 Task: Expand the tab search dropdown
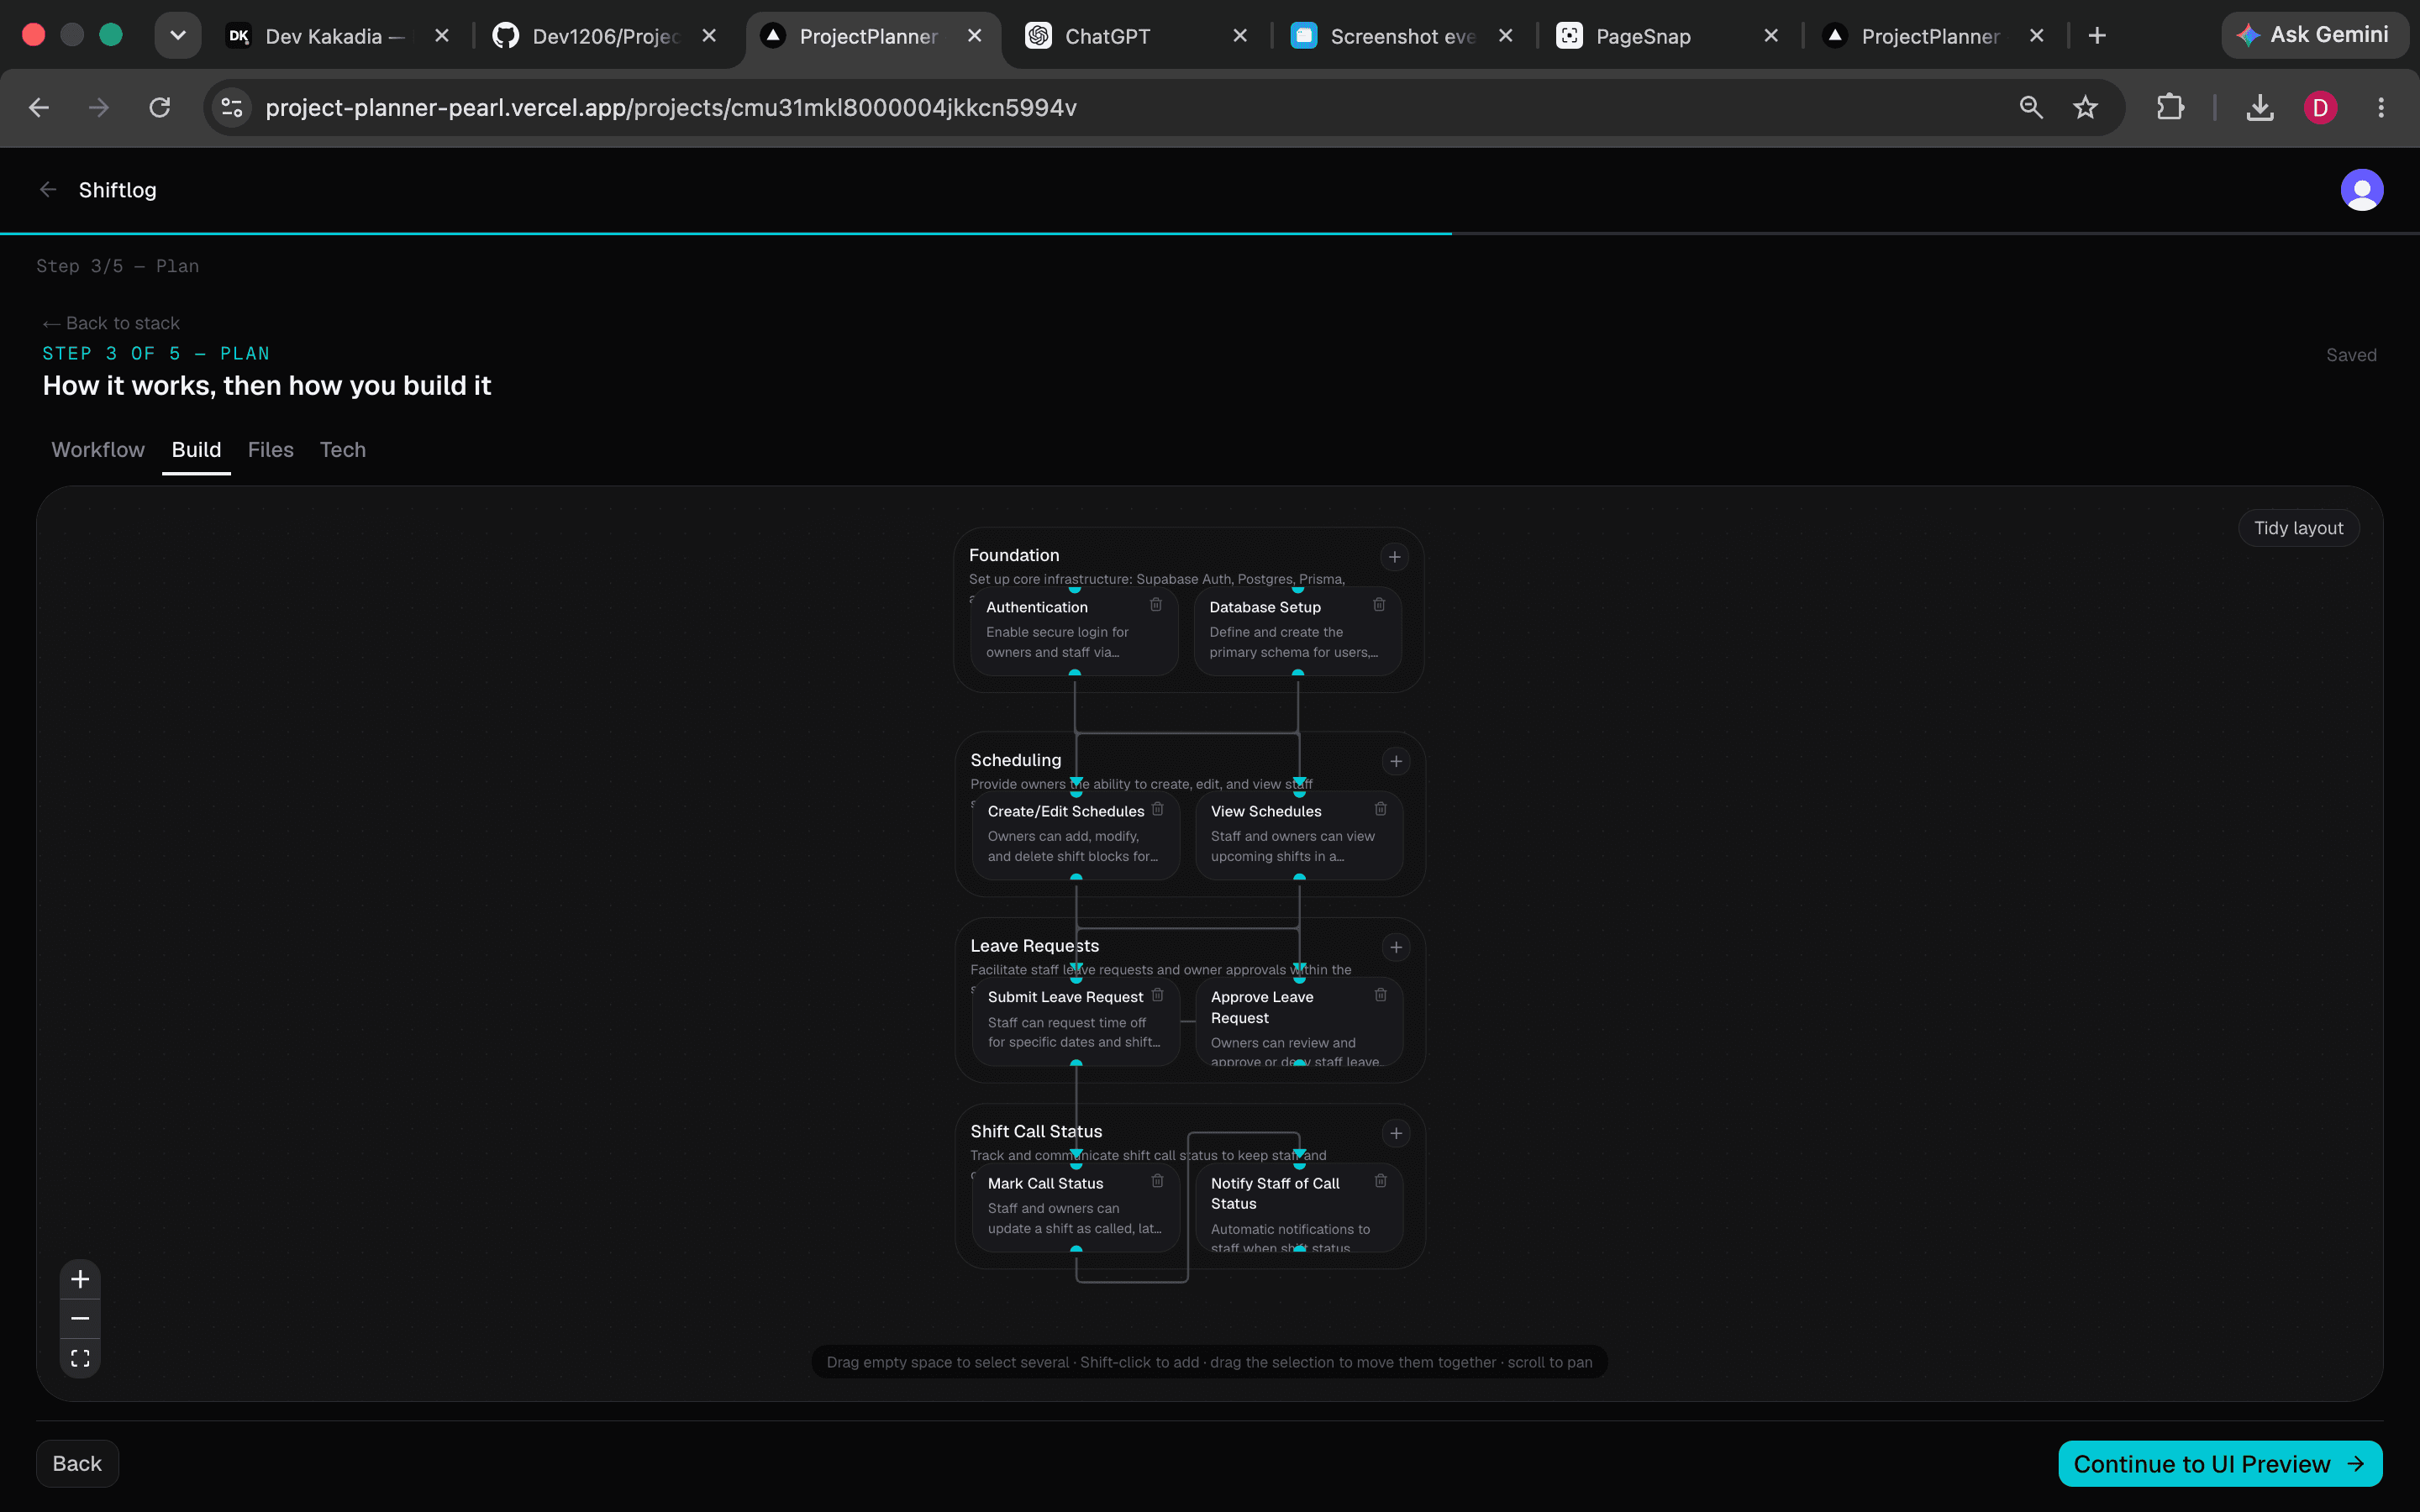178,36
